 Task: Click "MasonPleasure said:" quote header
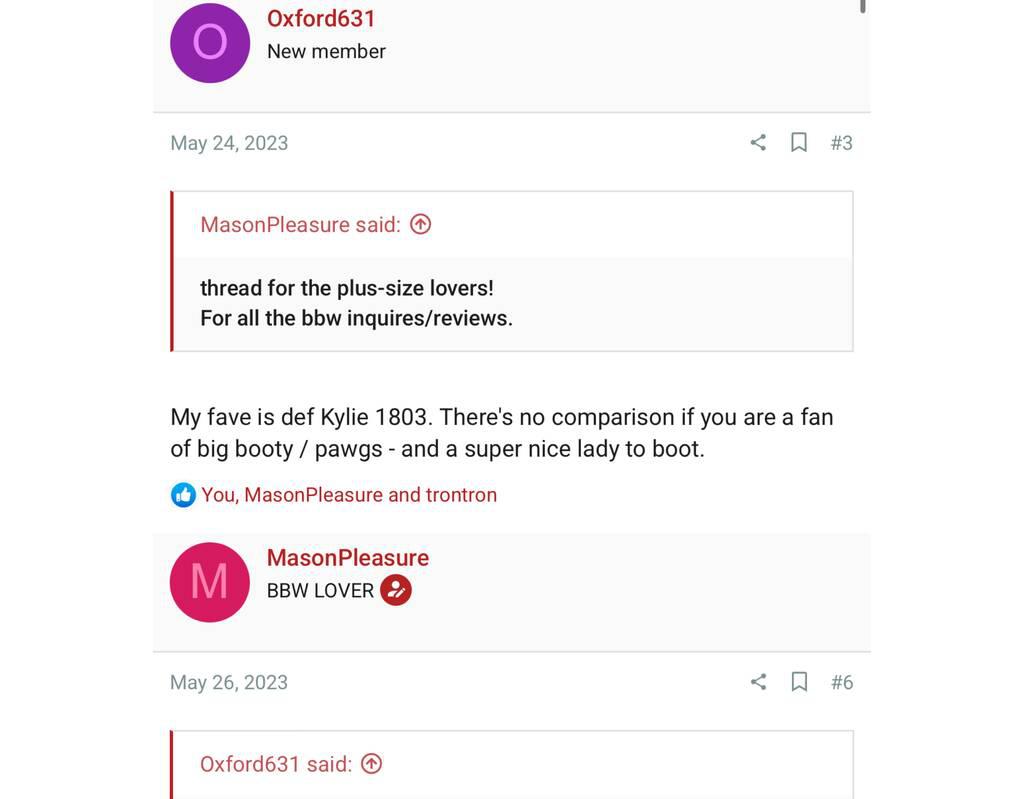tap(300, 225)
